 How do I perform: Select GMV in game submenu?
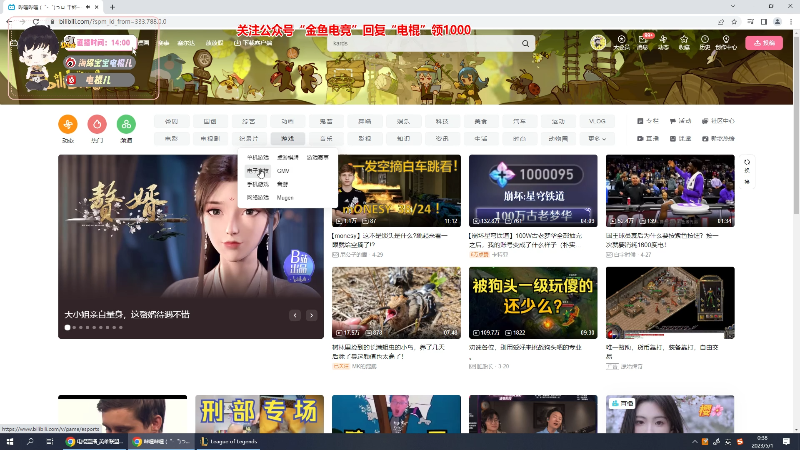point(283,170)
